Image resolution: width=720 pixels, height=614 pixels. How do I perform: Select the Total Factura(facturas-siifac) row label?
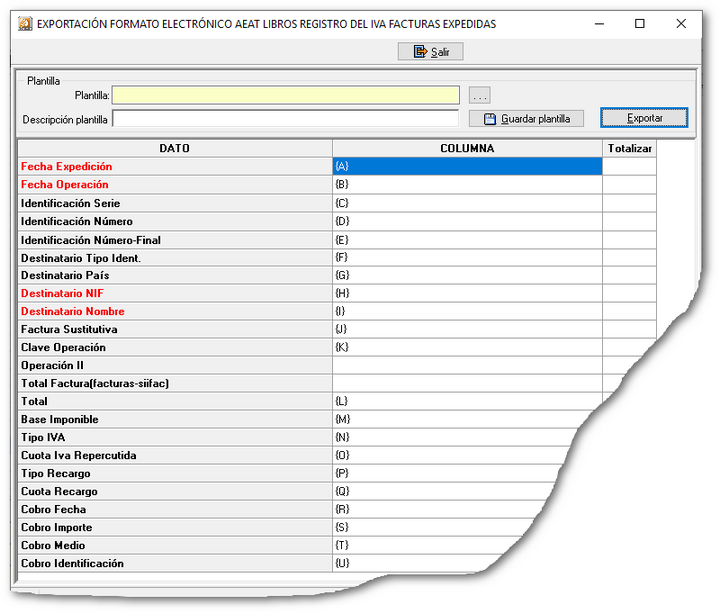[x=175, y=383]
